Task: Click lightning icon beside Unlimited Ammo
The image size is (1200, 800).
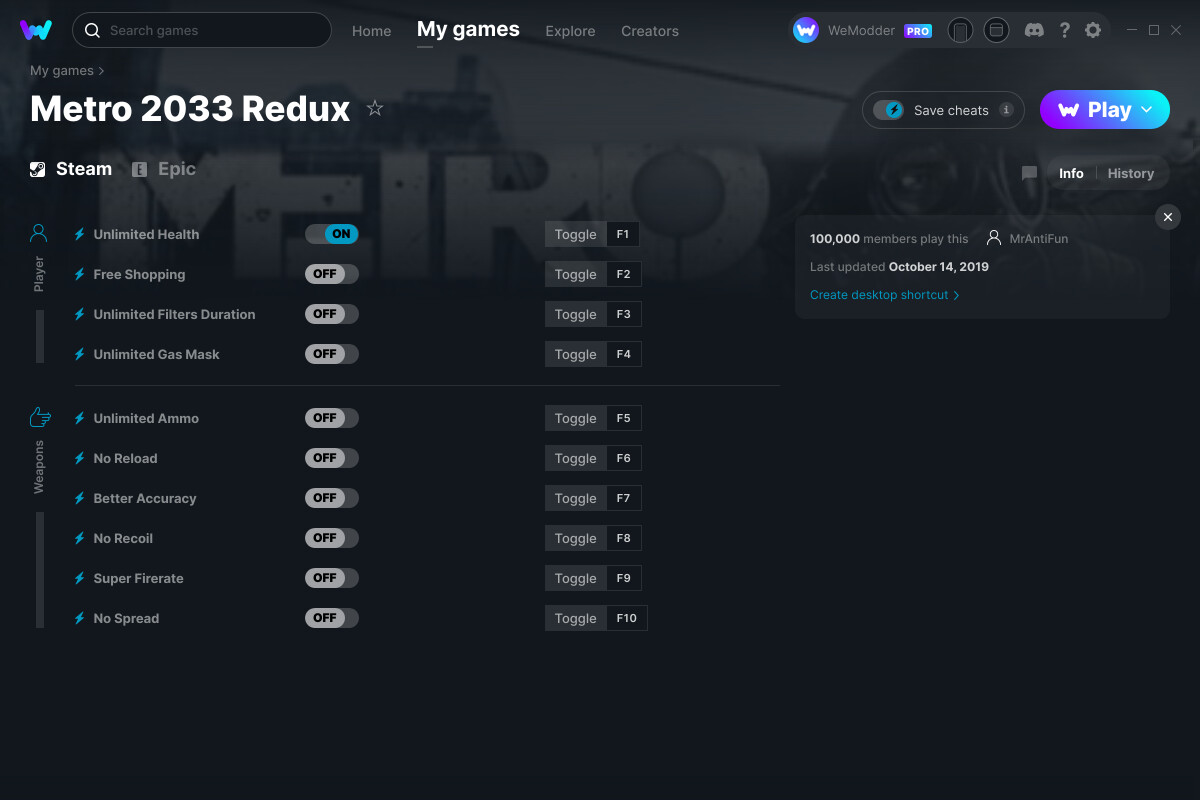Action: [x=80, y=418]
